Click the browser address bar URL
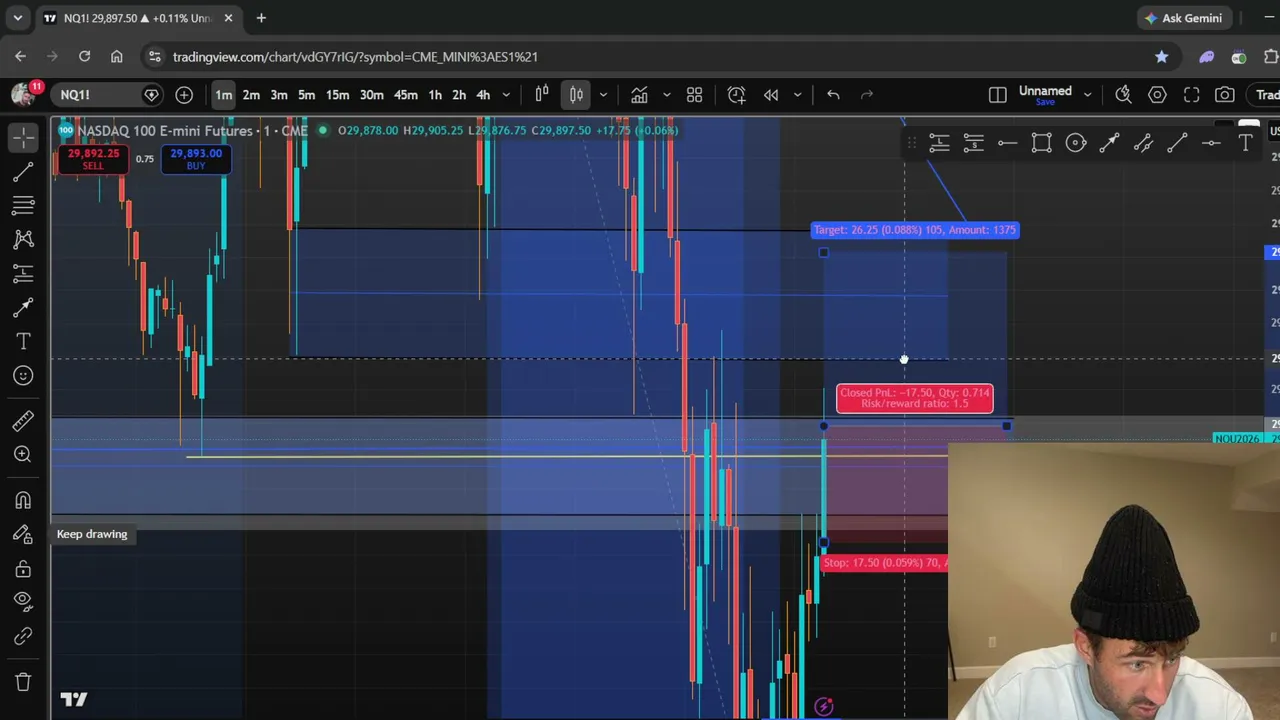This screenshot has height=720, width=1280. coord(355,57)
